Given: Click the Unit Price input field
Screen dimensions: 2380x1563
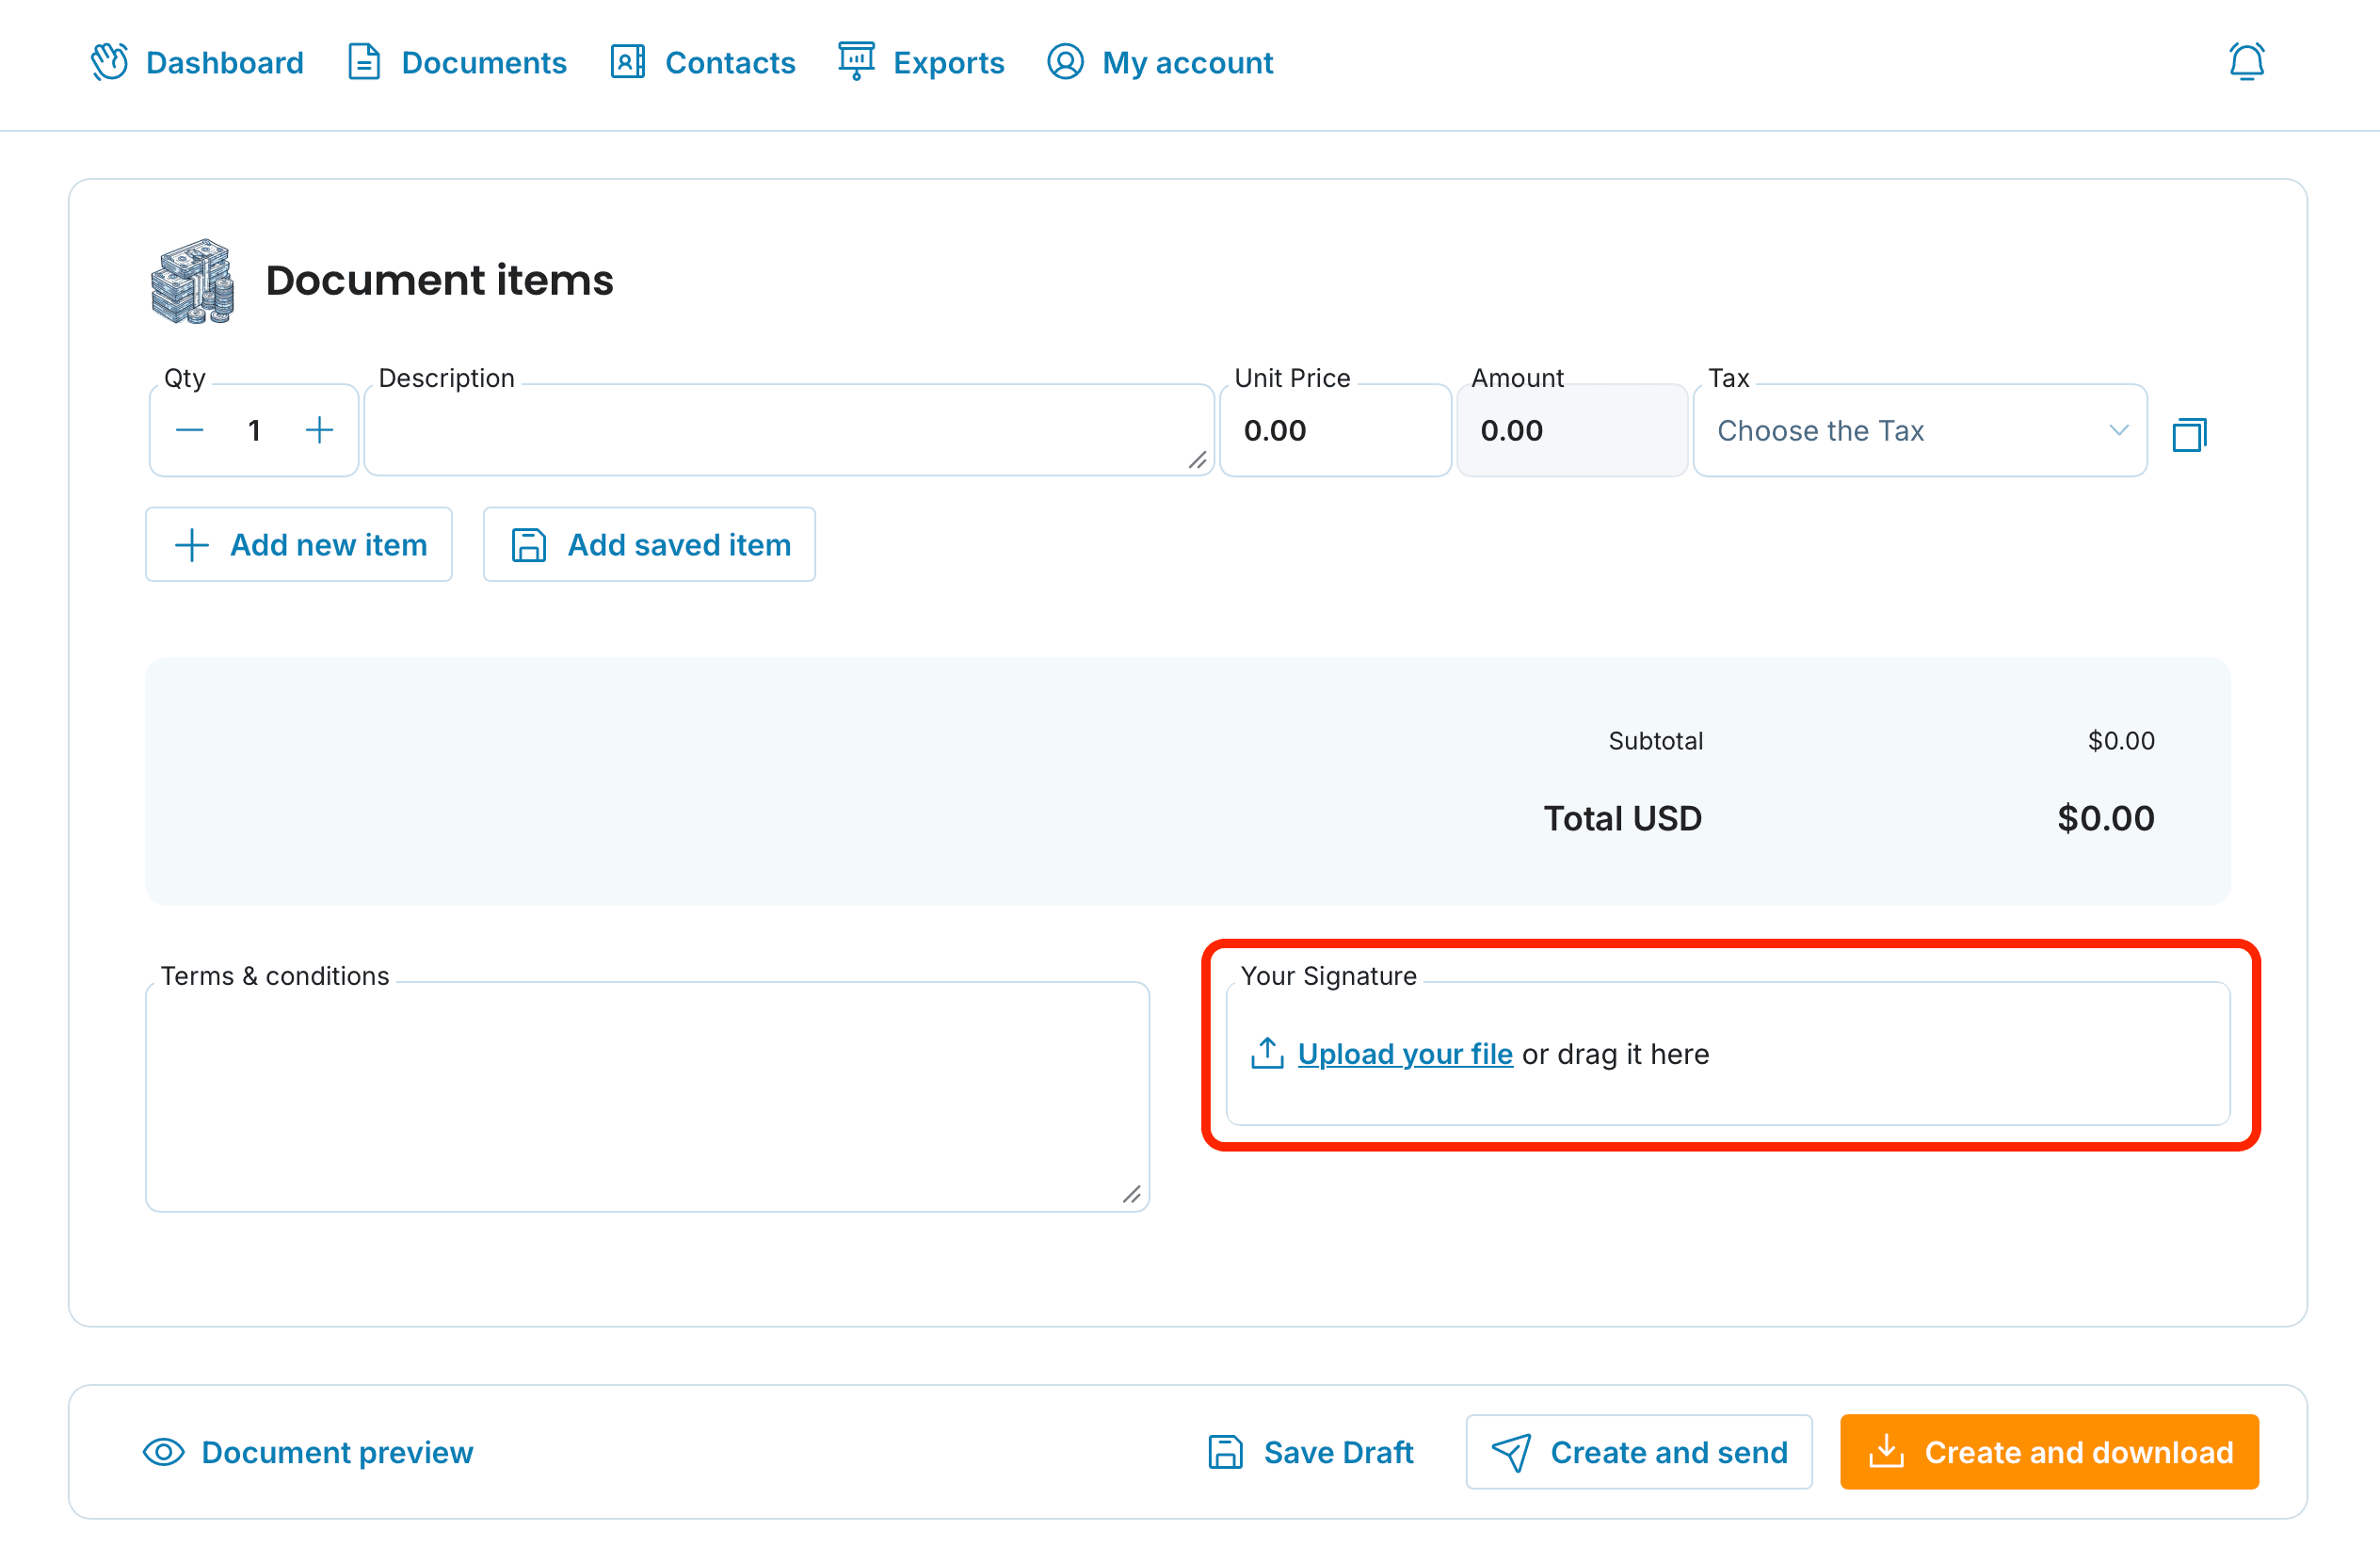Looking at the screenshot, I should point(1335,431).
